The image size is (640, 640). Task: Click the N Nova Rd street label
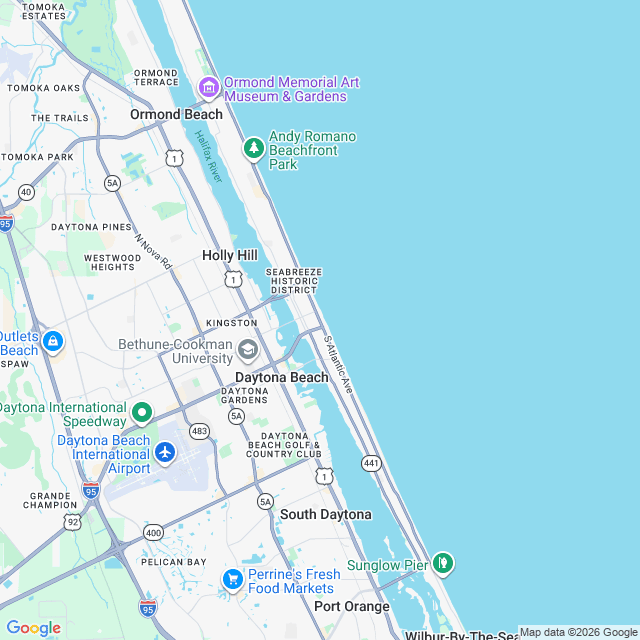tap(153, 252)
